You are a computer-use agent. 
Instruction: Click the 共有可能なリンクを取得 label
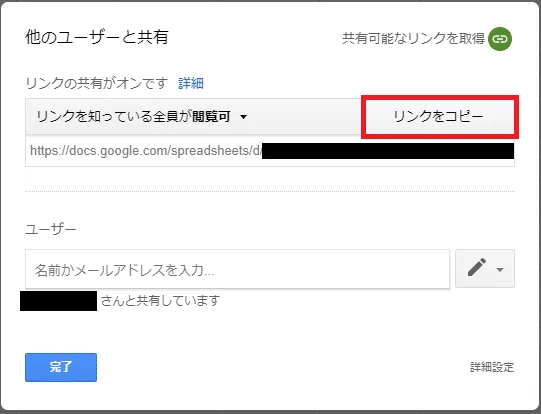pos(413,39)
